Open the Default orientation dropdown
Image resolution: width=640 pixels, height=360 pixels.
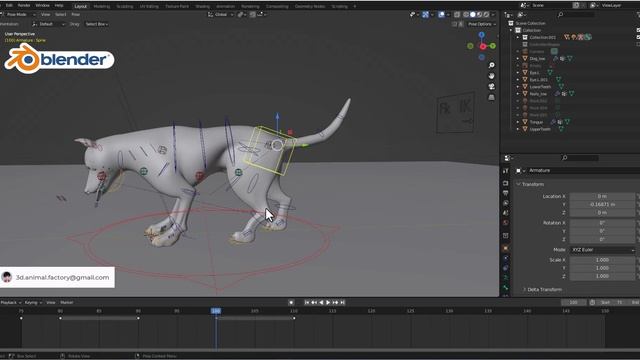(48, 24)
